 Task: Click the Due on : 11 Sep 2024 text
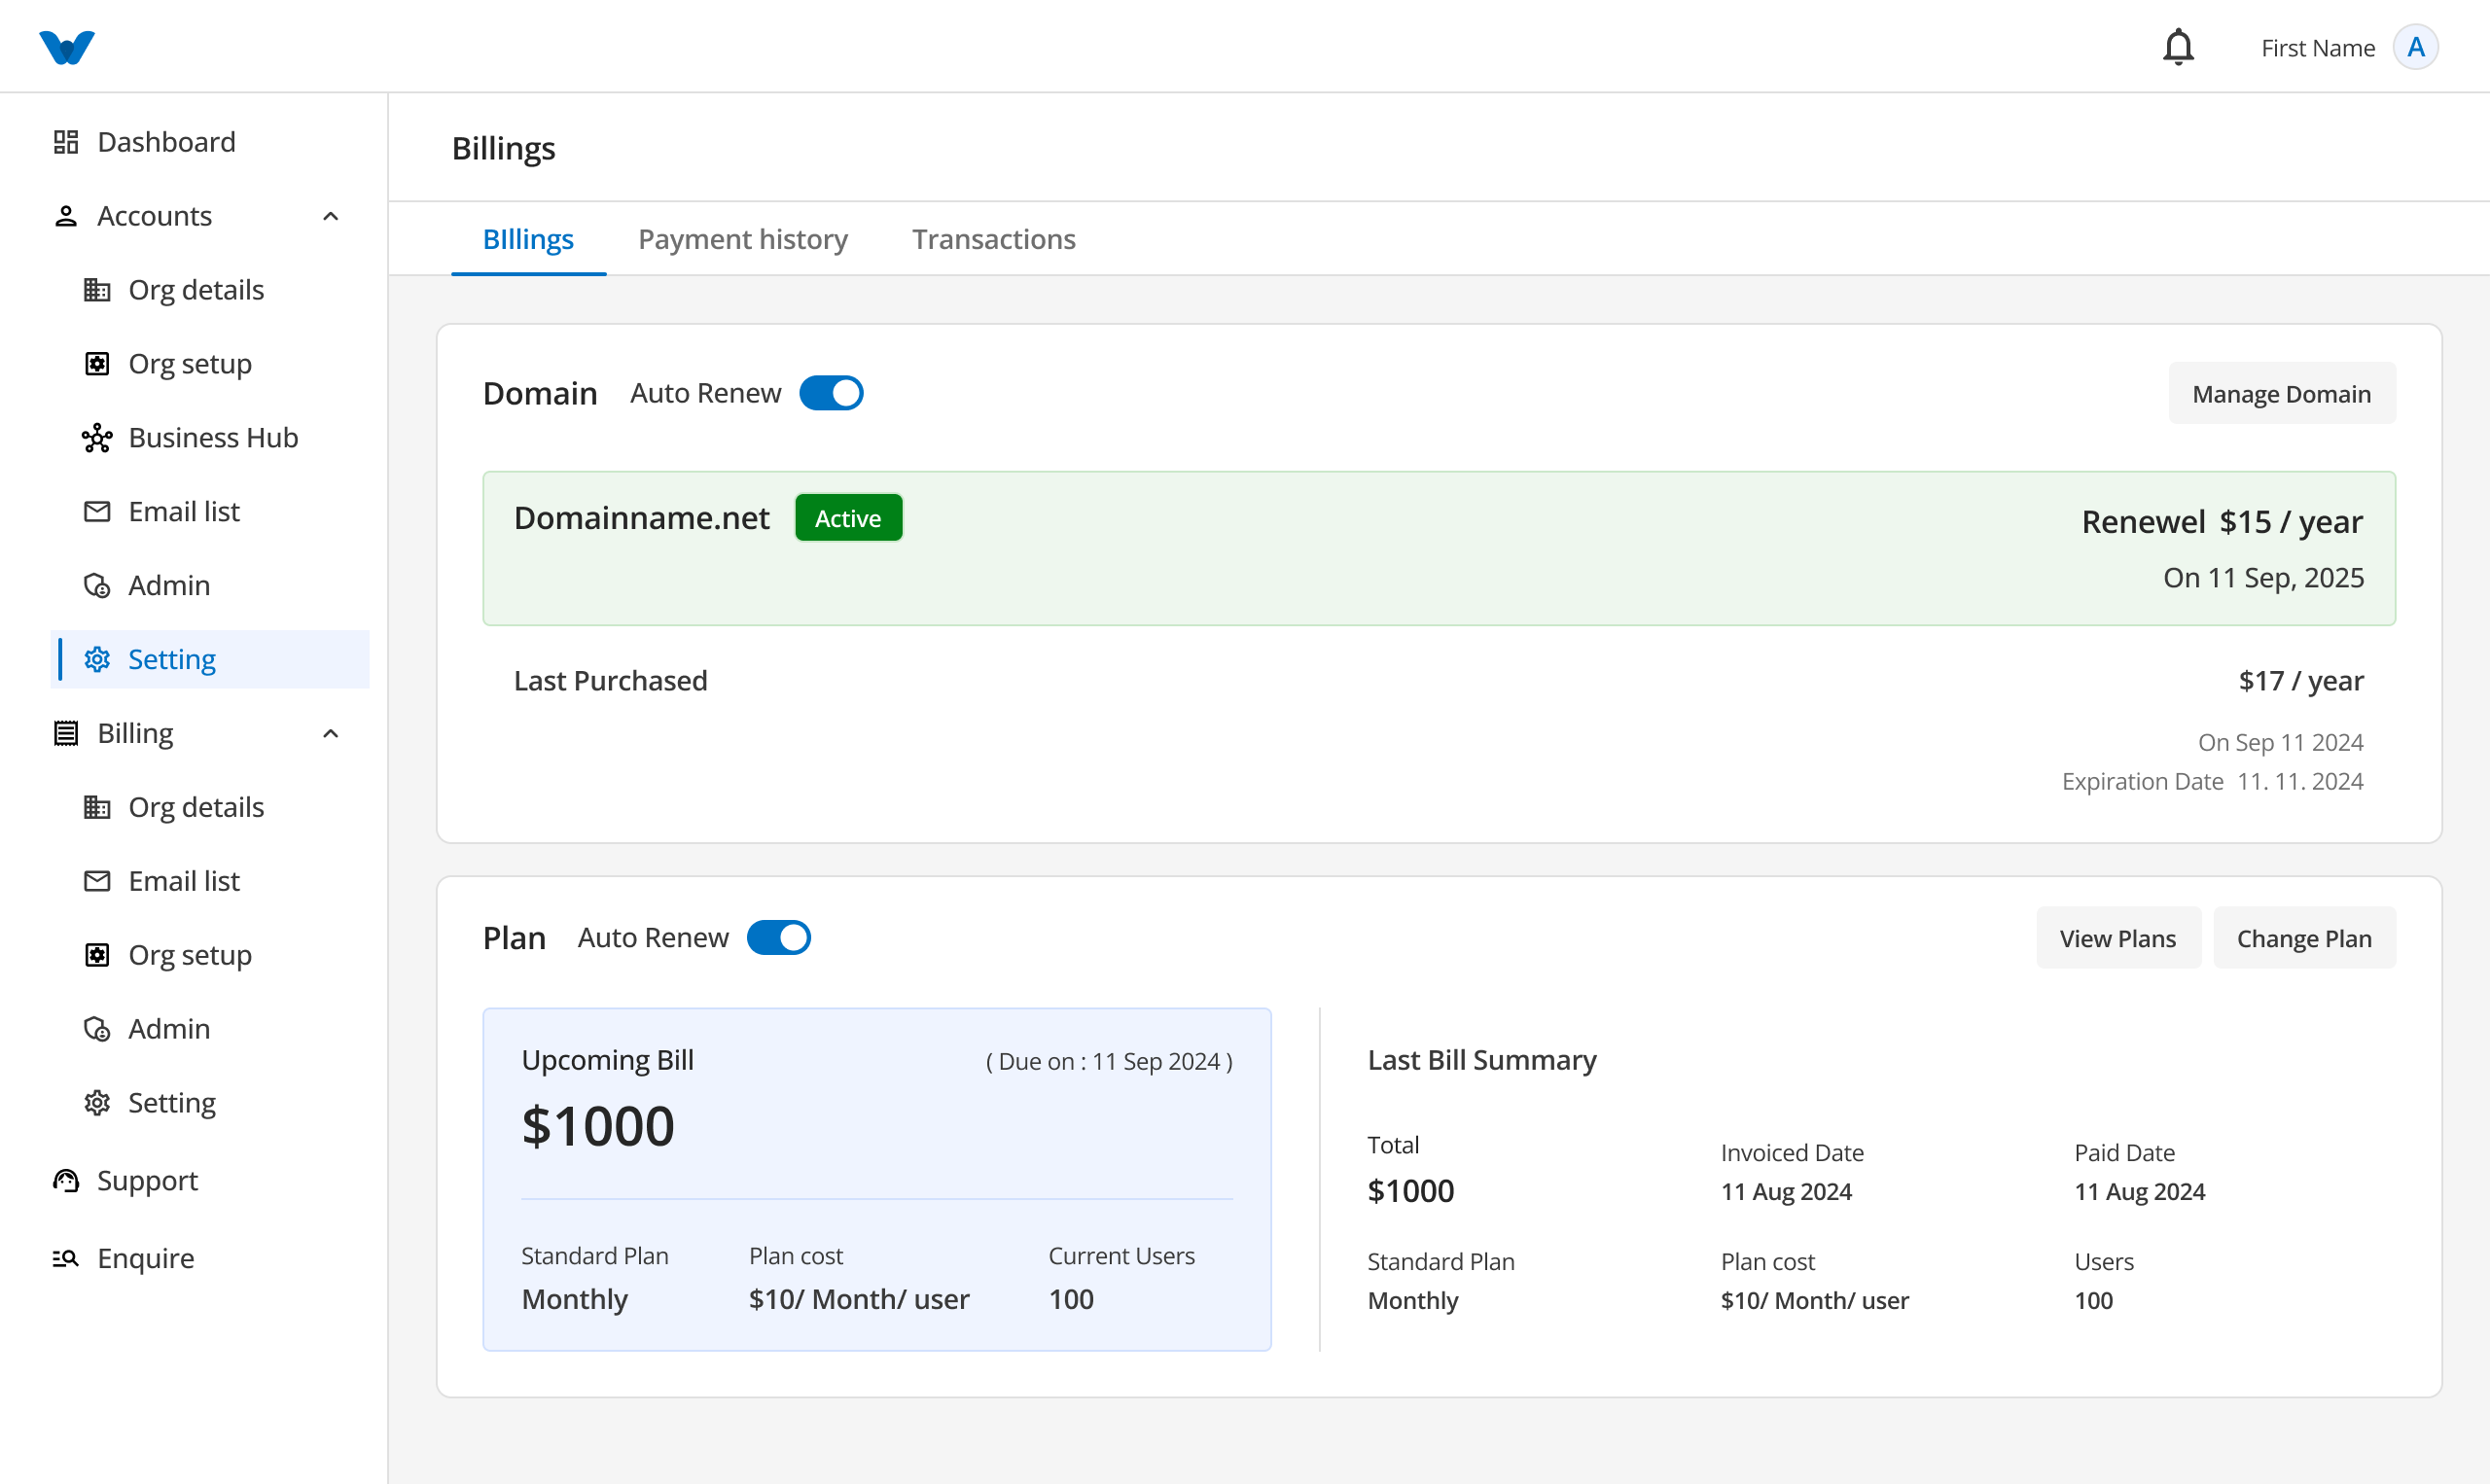pos(1109,1061)
